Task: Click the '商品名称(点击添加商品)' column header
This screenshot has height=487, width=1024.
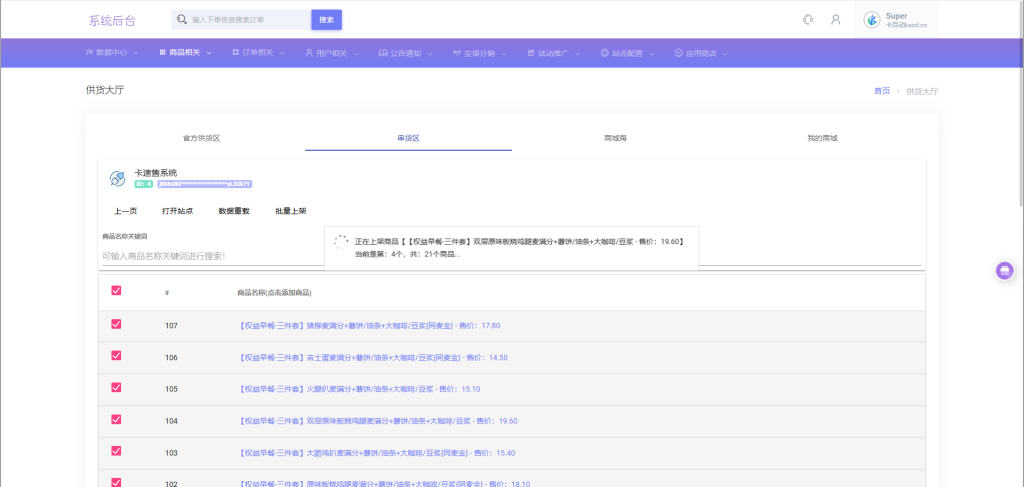Action: point(274,292)
